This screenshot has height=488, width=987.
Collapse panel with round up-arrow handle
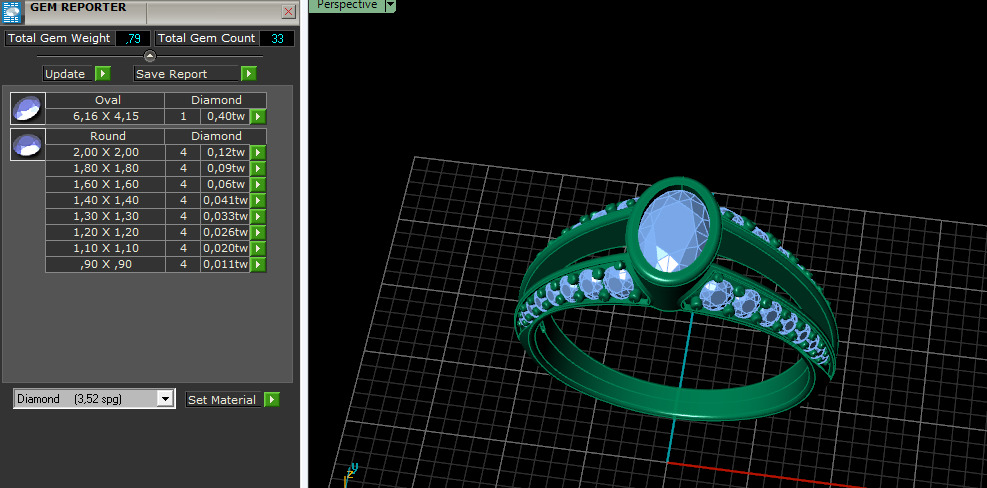pyautogui.click(x=150, y=56)
